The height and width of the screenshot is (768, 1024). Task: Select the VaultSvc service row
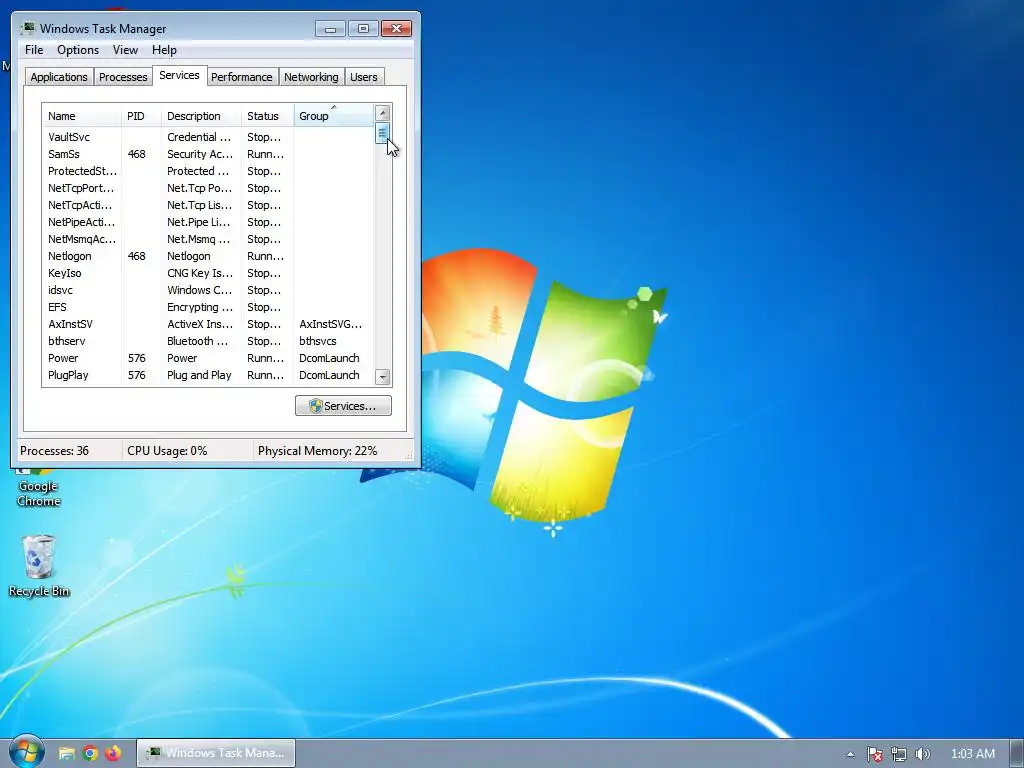(208, 136)
